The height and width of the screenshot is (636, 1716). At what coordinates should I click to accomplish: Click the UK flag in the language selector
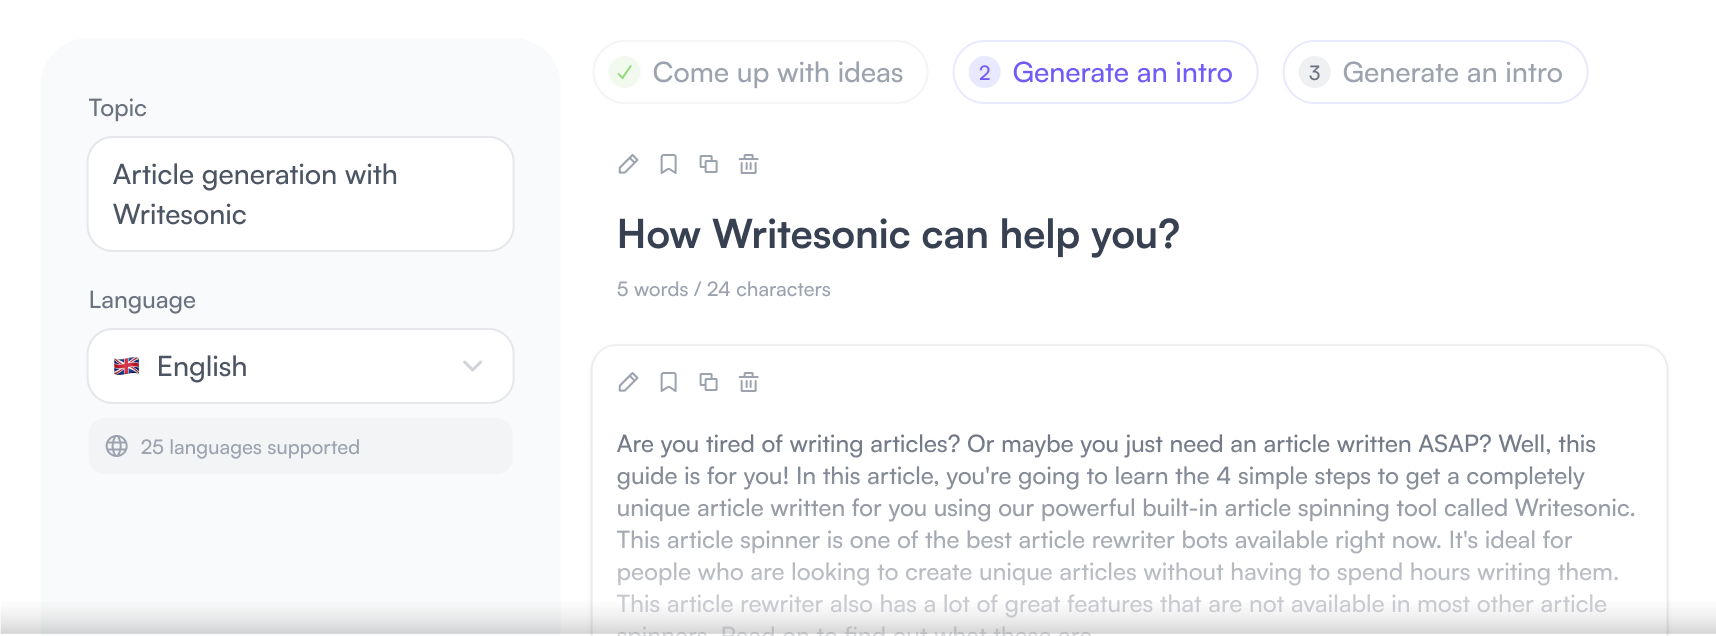pos(127,366)
